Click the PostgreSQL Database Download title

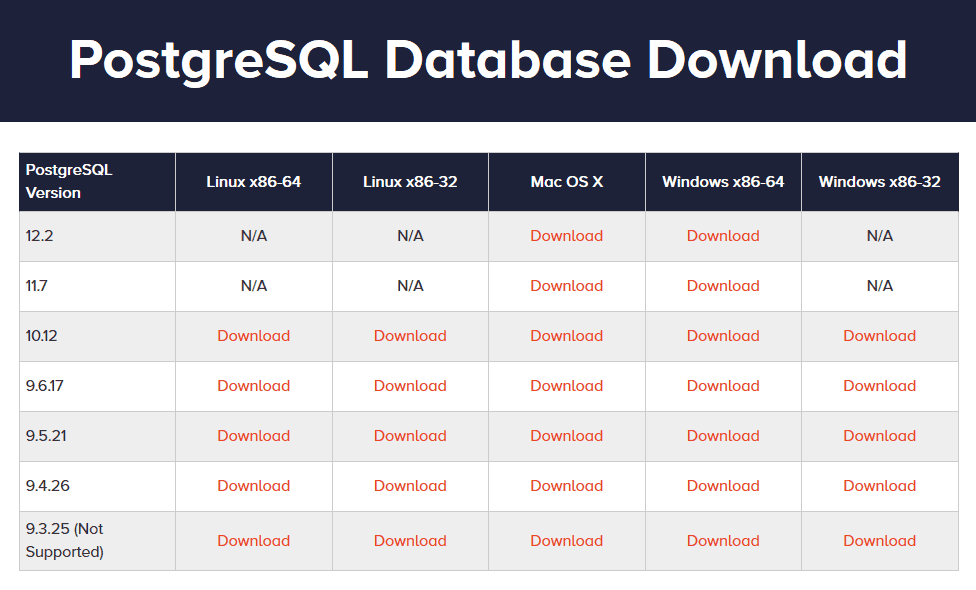coord(487,60)
